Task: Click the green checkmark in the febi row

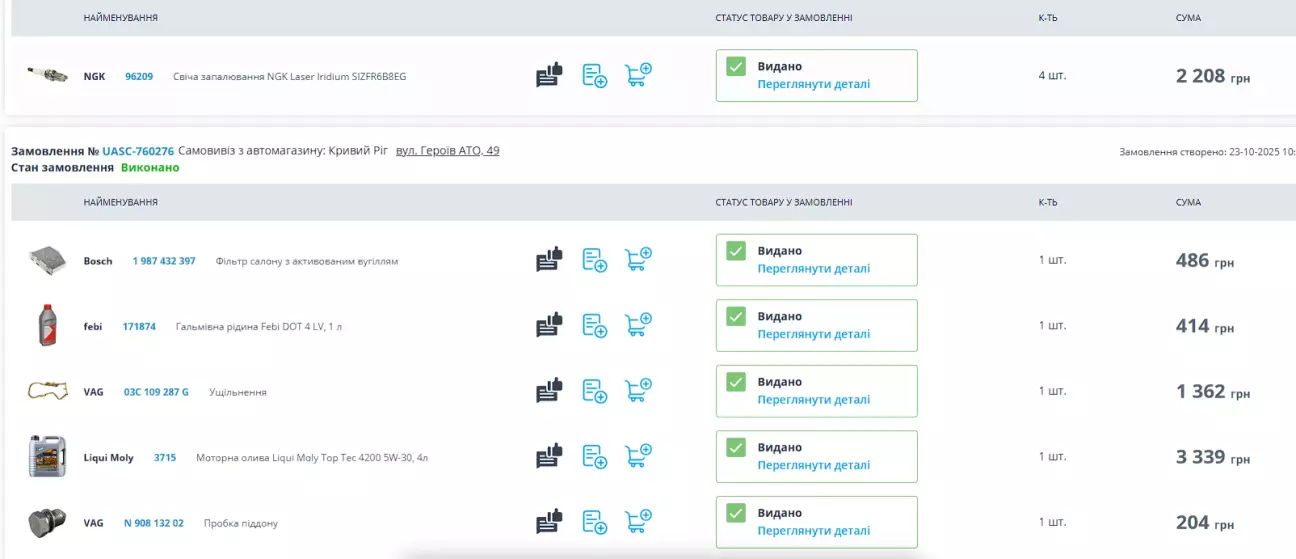Action: click(x=736, y=316)
